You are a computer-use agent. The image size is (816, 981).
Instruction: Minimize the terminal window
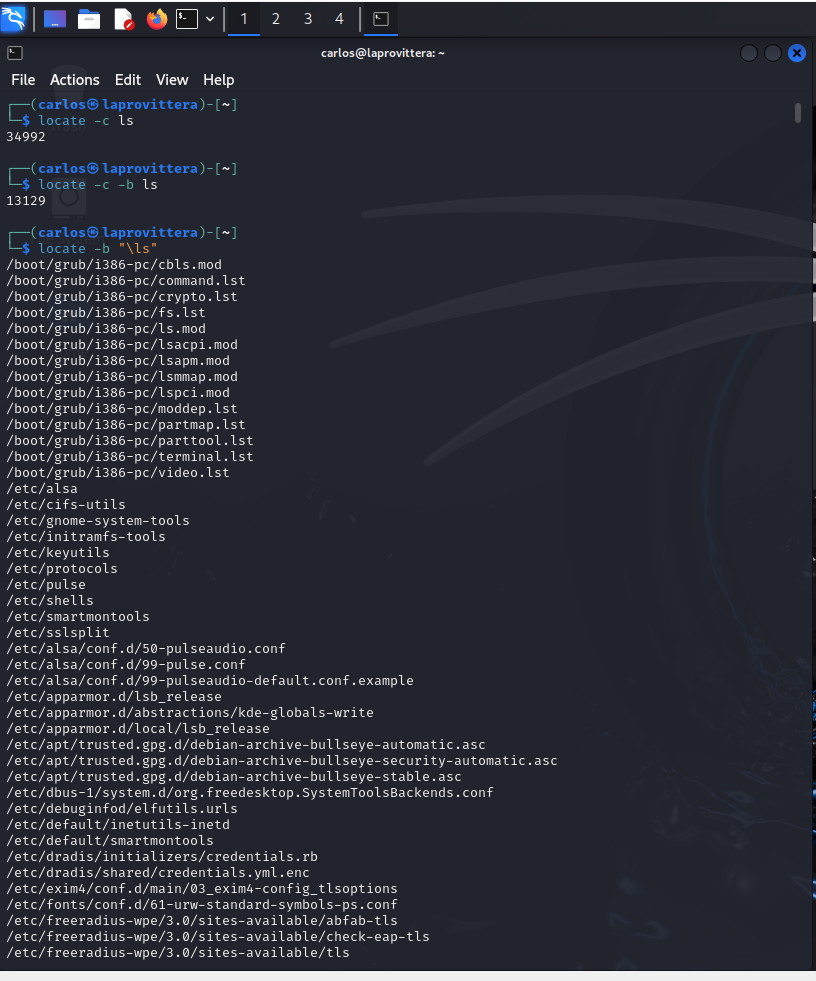(749, 53)
